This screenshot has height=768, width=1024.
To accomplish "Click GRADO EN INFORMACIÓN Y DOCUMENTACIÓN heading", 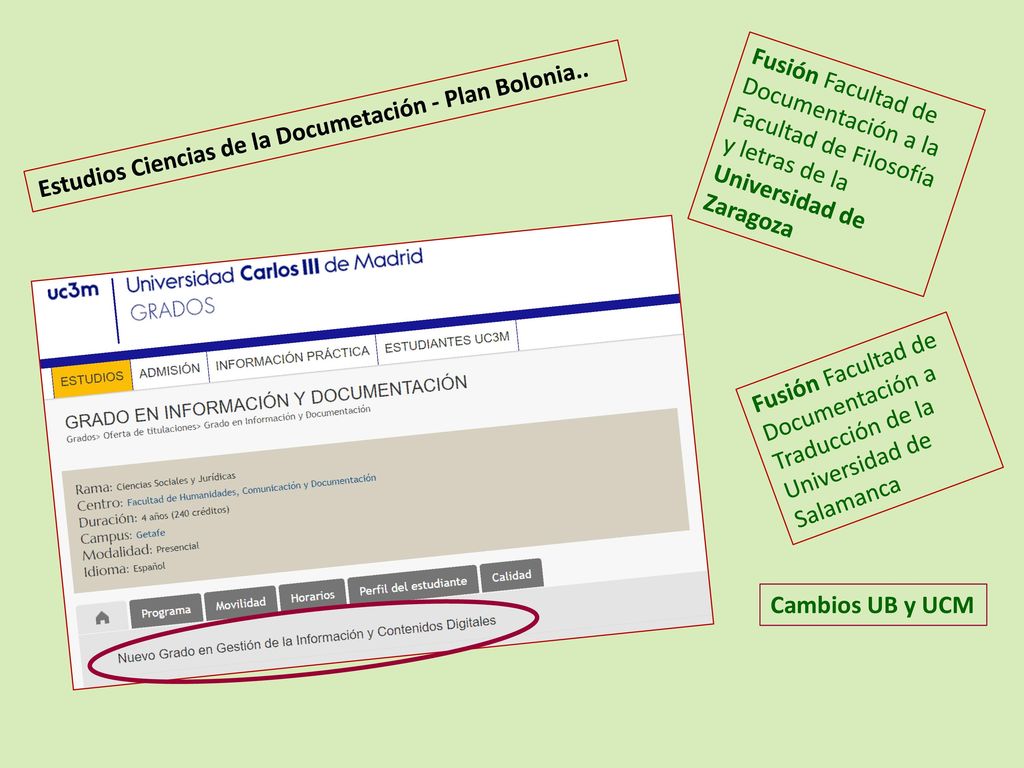I will 266,402.
